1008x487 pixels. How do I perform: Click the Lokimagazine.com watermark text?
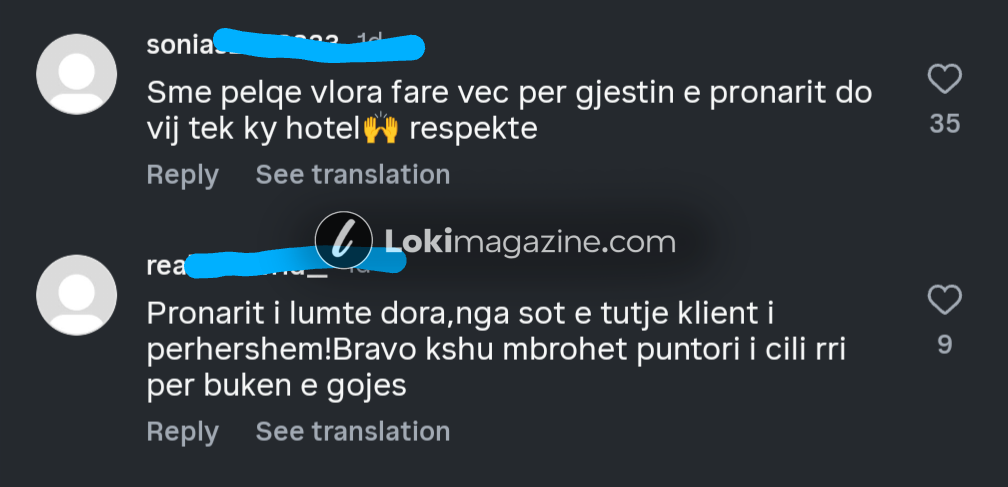tap(530, 242)
